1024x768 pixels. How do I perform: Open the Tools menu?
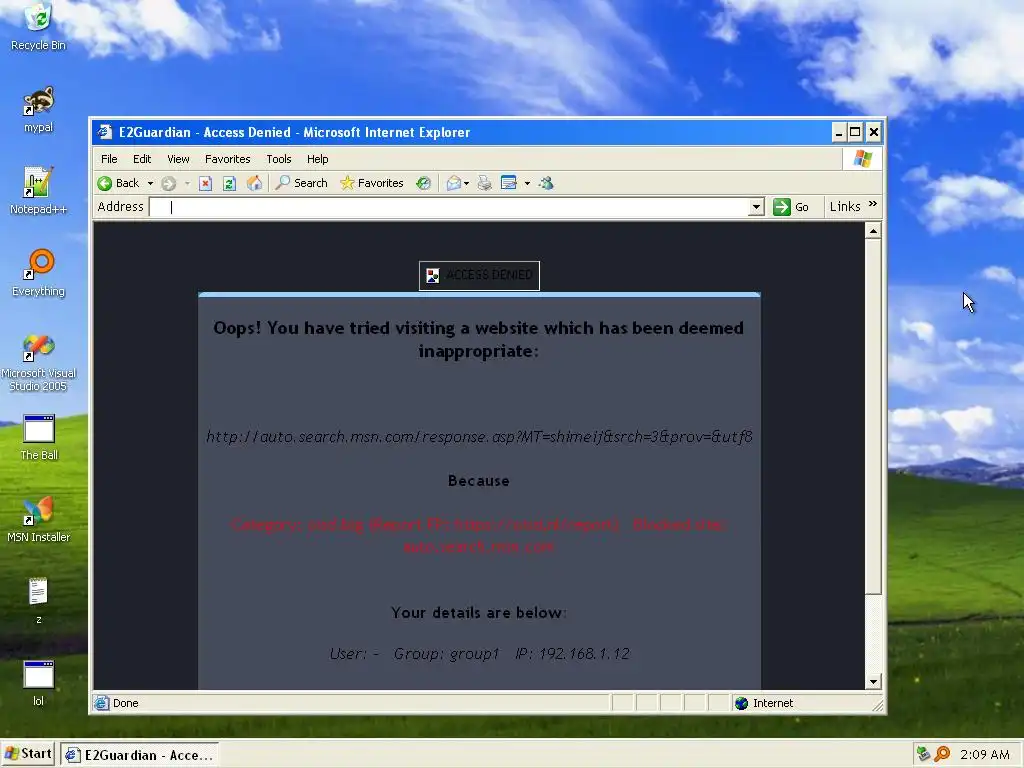click(x=278, y=159)
